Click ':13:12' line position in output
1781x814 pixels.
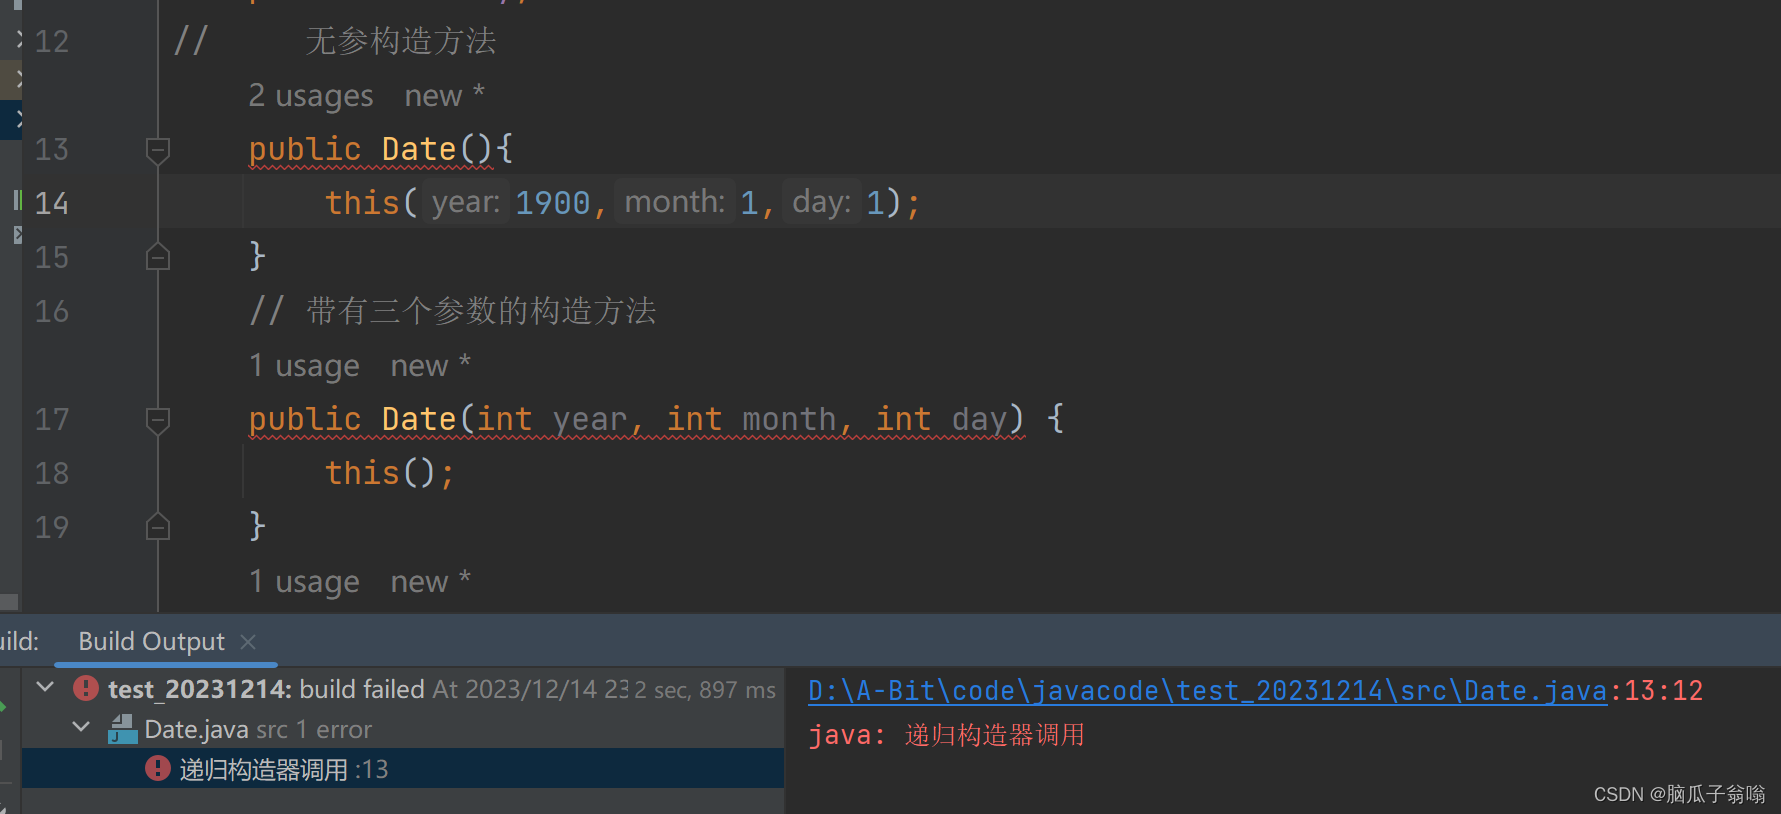[x=1656, y=691]
